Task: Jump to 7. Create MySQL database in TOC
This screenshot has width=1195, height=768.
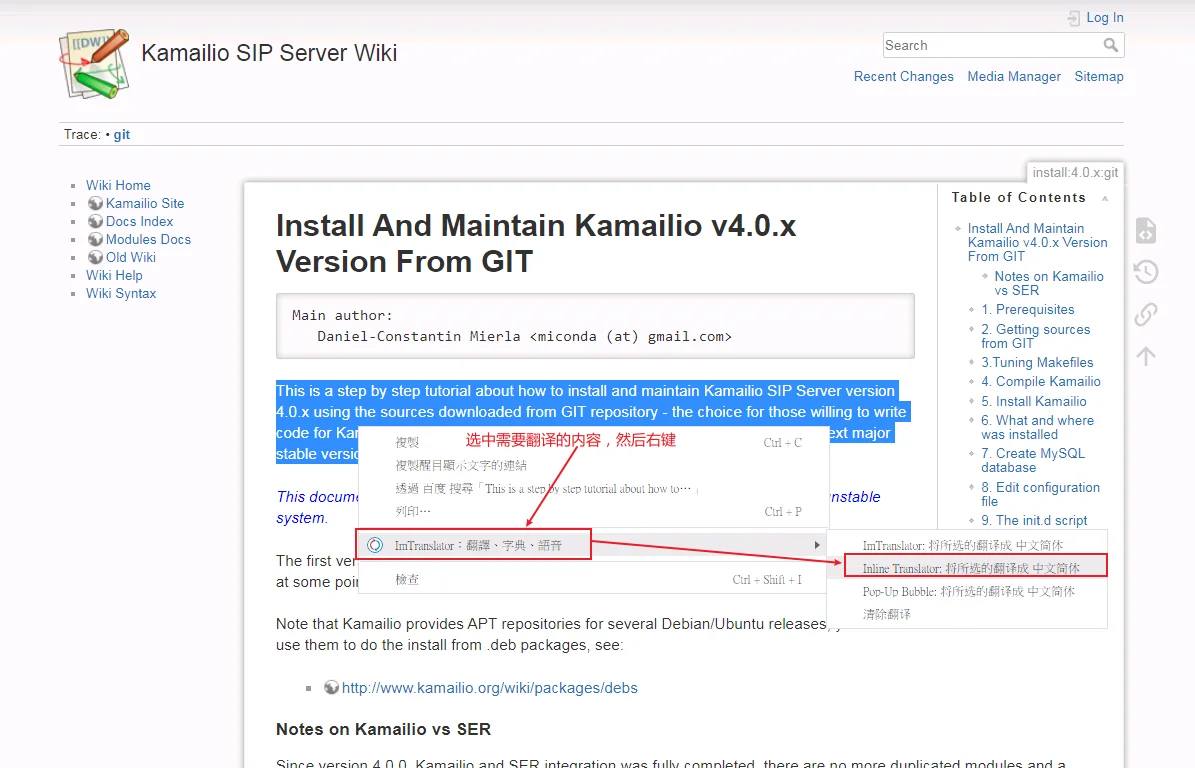Action: coord(1033,460)
